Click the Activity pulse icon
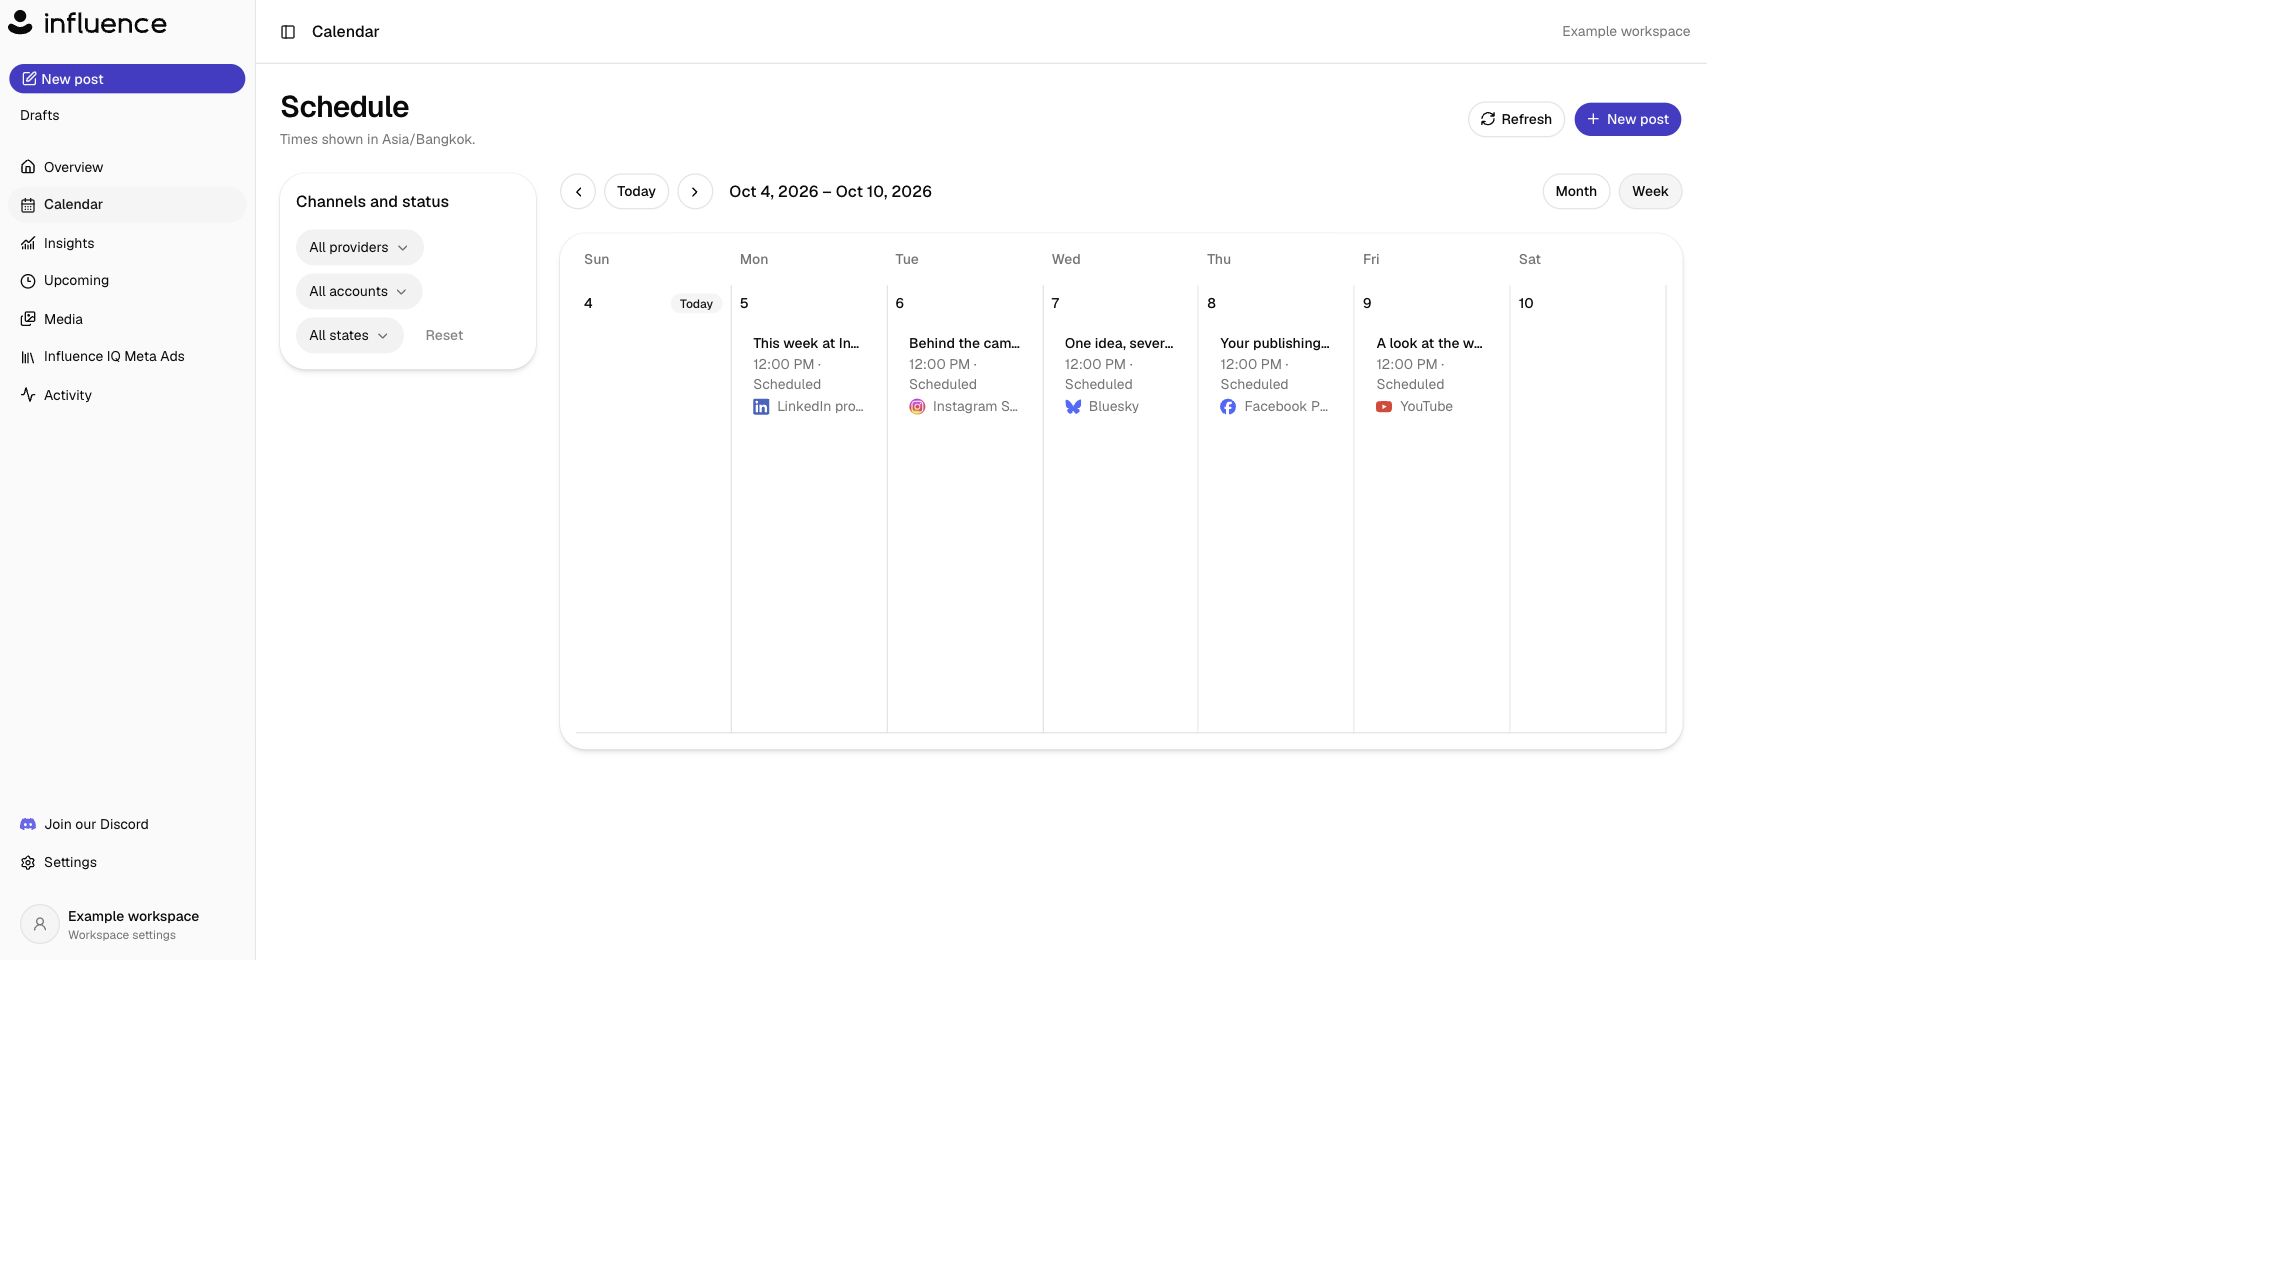Image resolution: width=2275 pixels, height=1280 pixels. 28,395
